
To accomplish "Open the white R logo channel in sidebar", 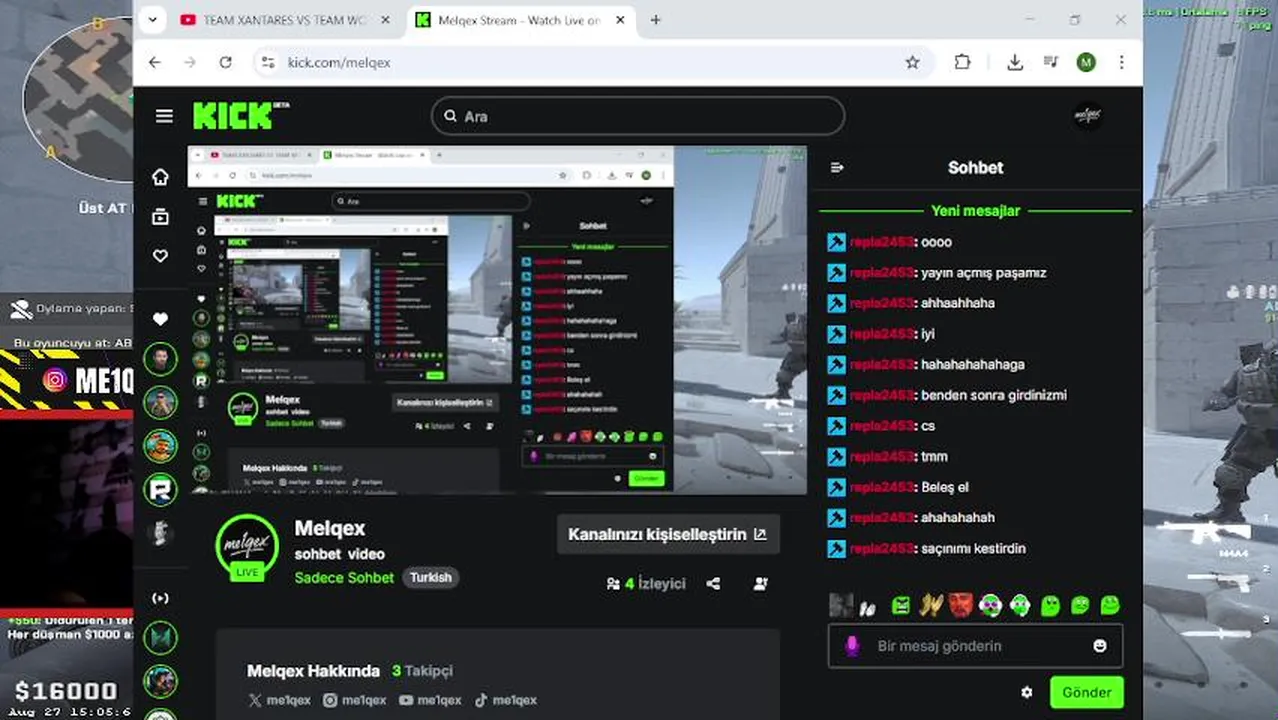I will [160, 489].
